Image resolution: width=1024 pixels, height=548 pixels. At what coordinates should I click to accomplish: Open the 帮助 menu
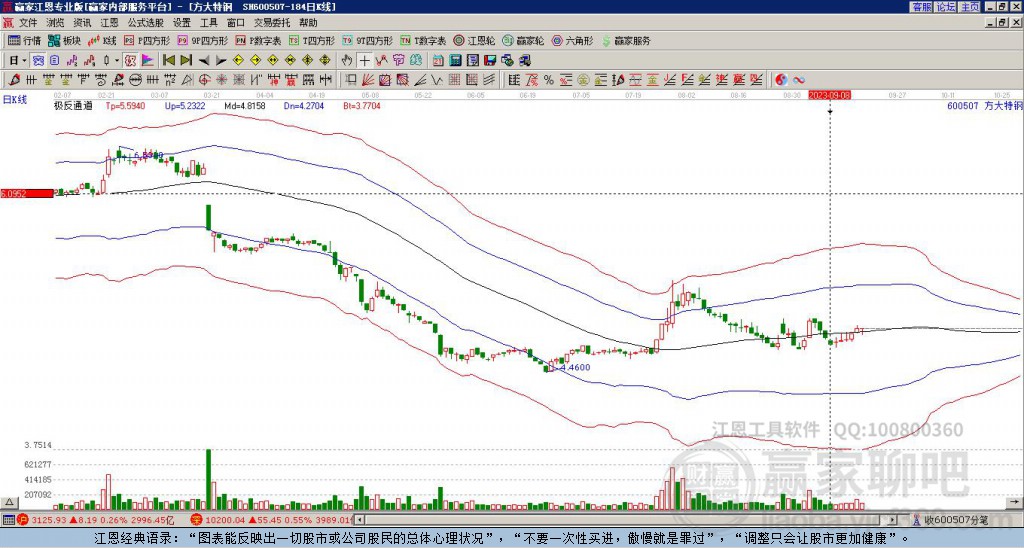308,23
